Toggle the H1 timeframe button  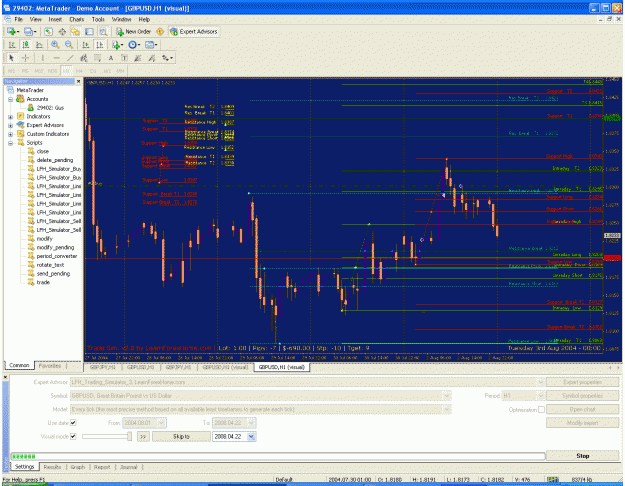(66, 71)
